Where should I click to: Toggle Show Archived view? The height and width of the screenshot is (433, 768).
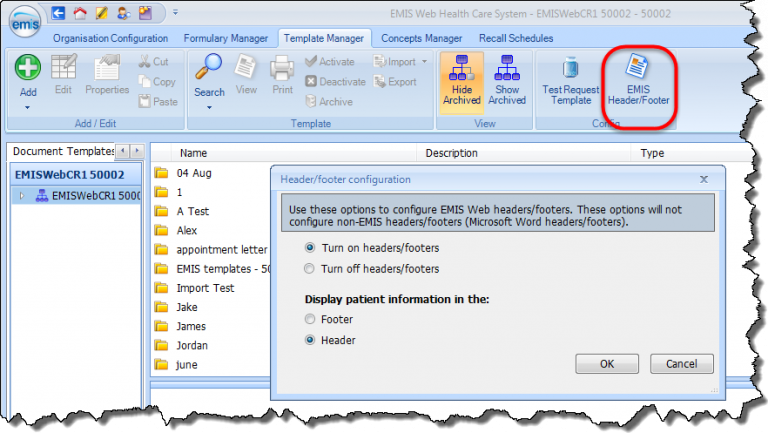coord(507,80)
